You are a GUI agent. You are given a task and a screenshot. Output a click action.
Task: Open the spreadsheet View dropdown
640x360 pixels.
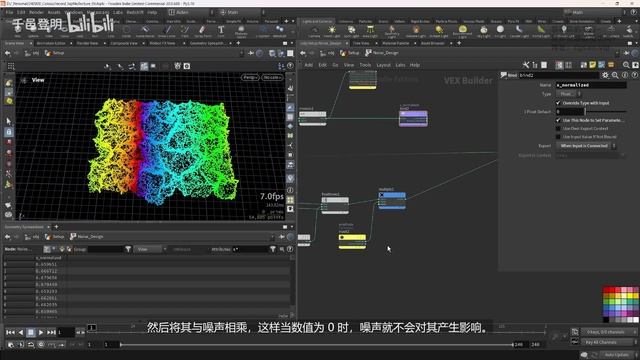point(149,249)
